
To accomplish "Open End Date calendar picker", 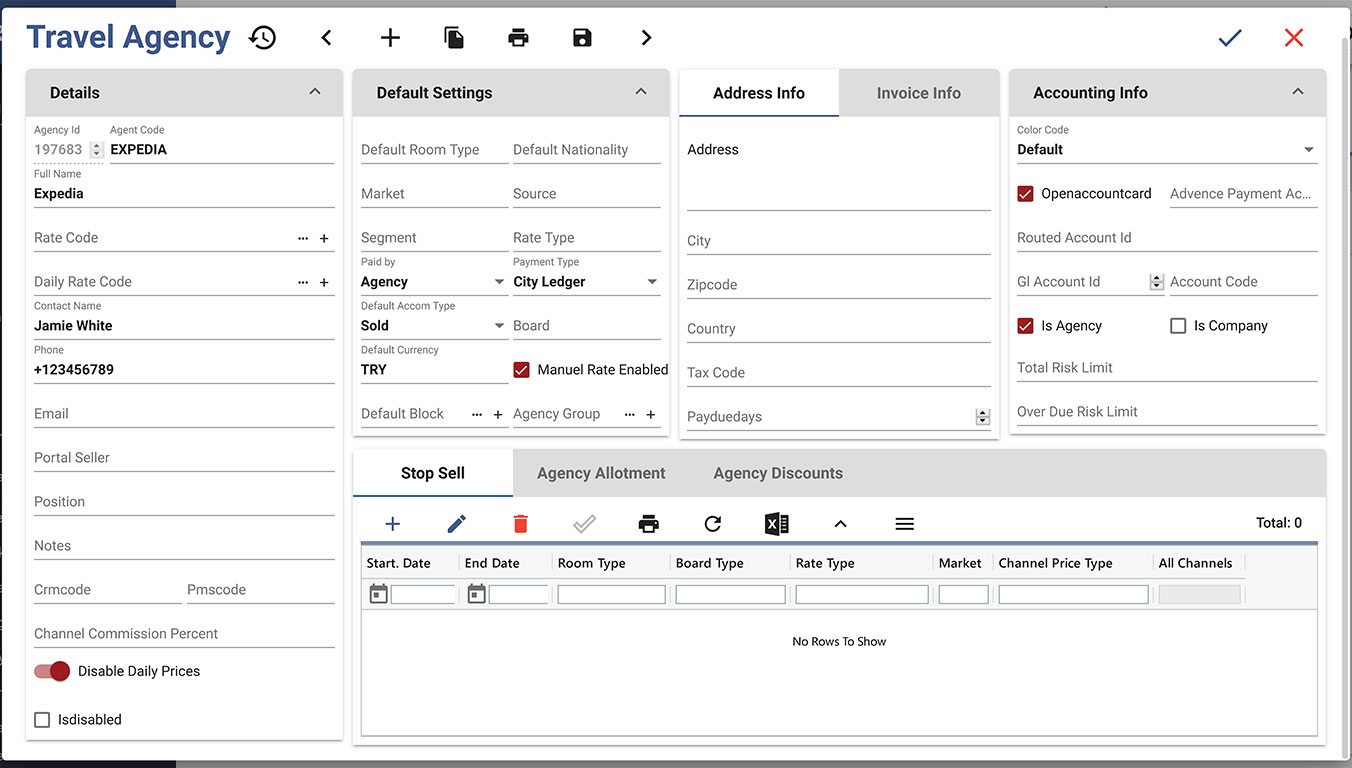I will tap(477, 594).
